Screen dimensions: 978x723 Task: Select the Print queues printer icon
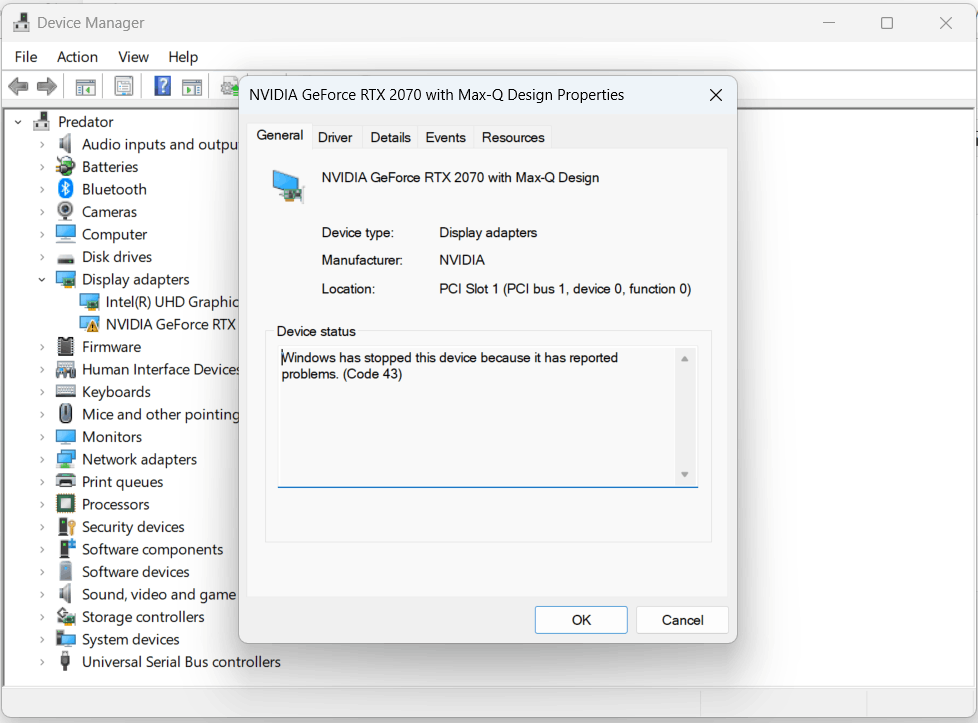point(65,481)
